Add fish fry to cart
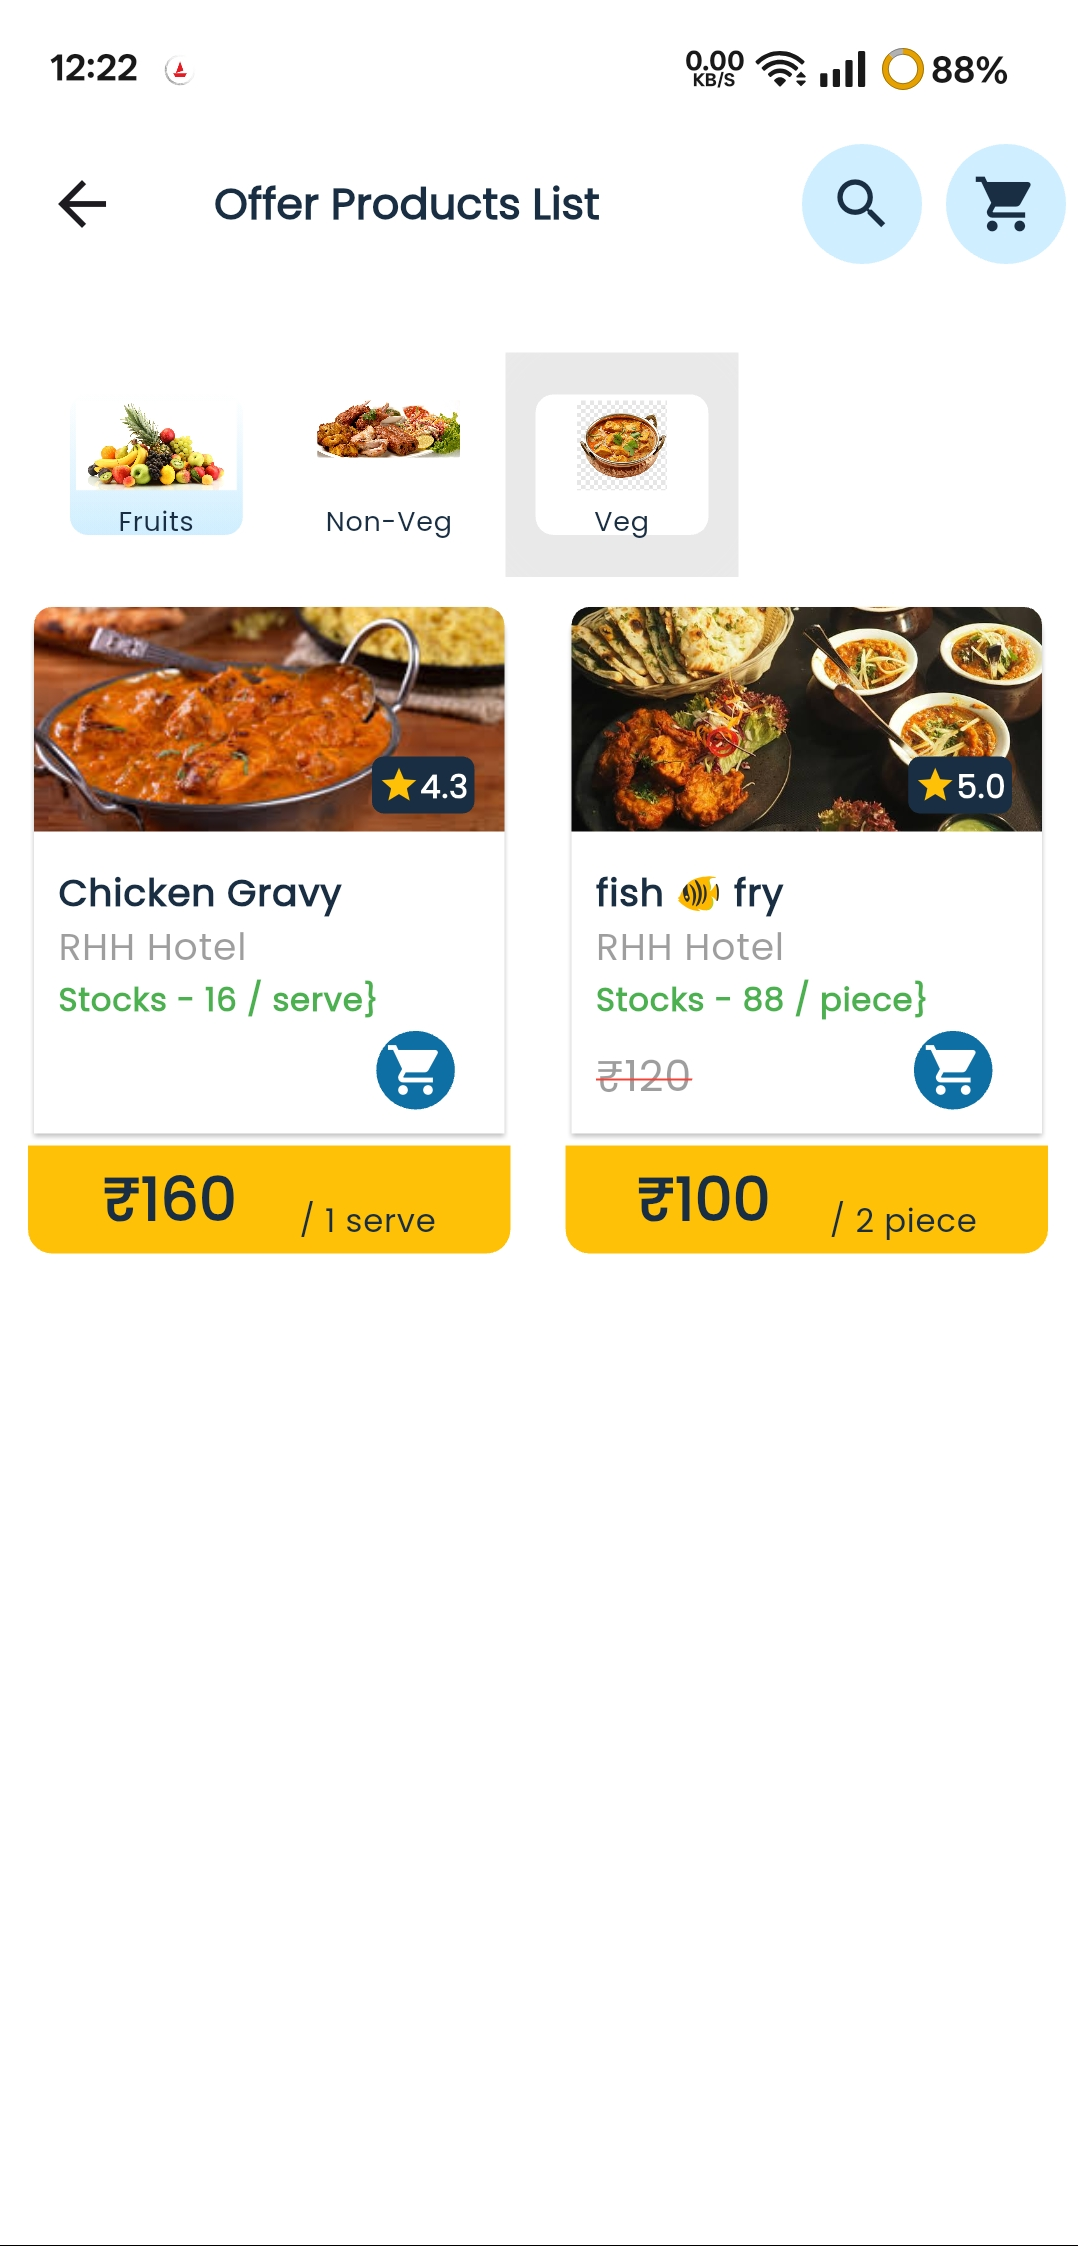 952,1070
